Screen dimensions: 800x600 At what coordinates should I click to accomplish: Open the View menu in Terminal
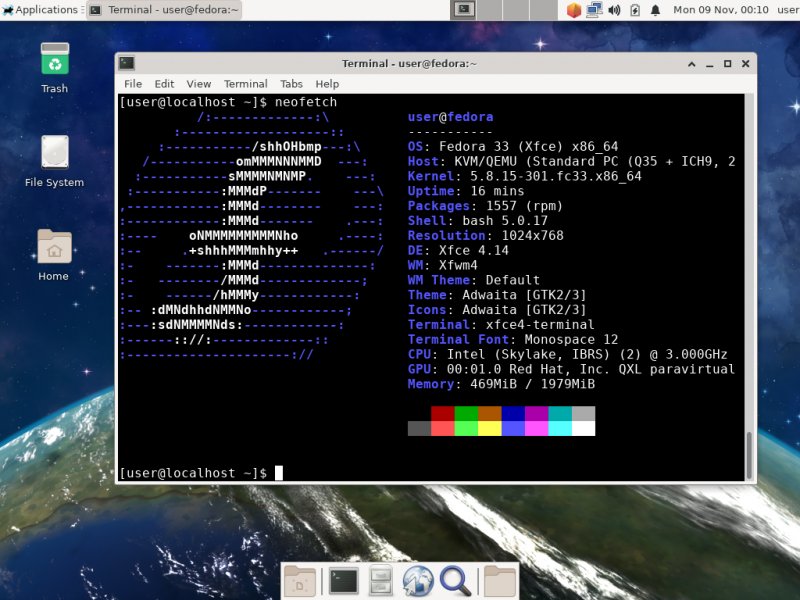[198, 84]
